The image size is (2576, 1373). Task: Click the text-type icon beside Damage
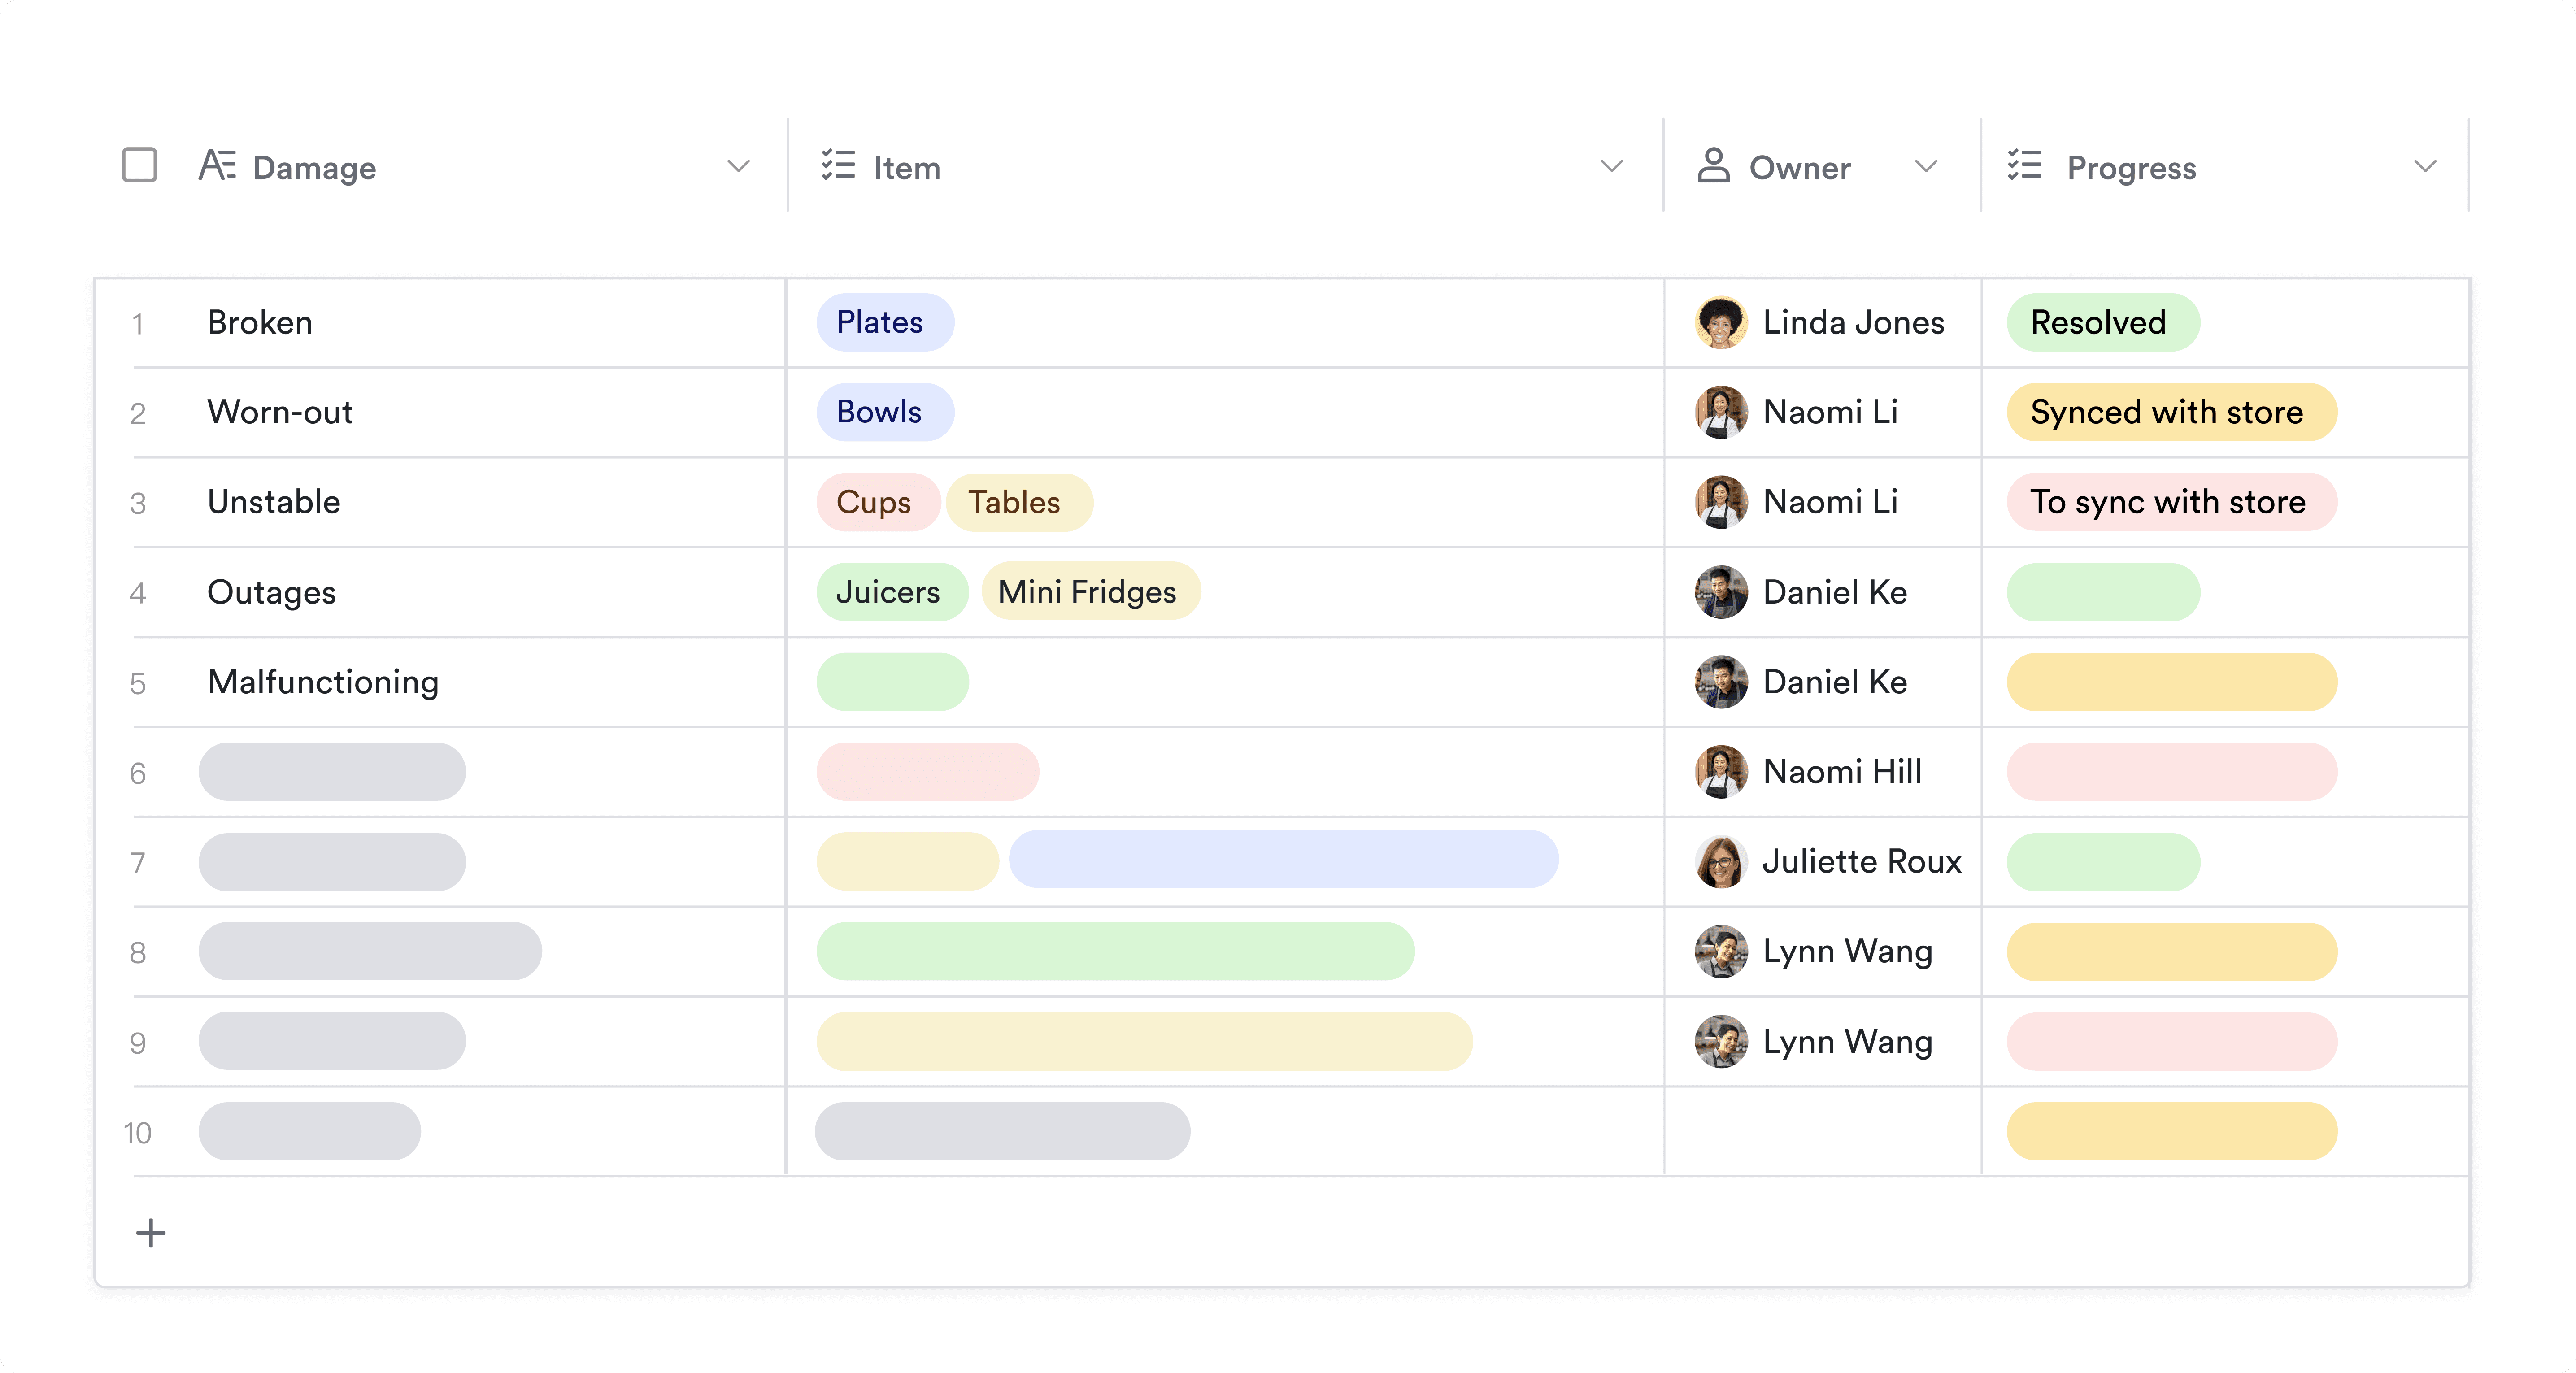click(x=217, y=165)
